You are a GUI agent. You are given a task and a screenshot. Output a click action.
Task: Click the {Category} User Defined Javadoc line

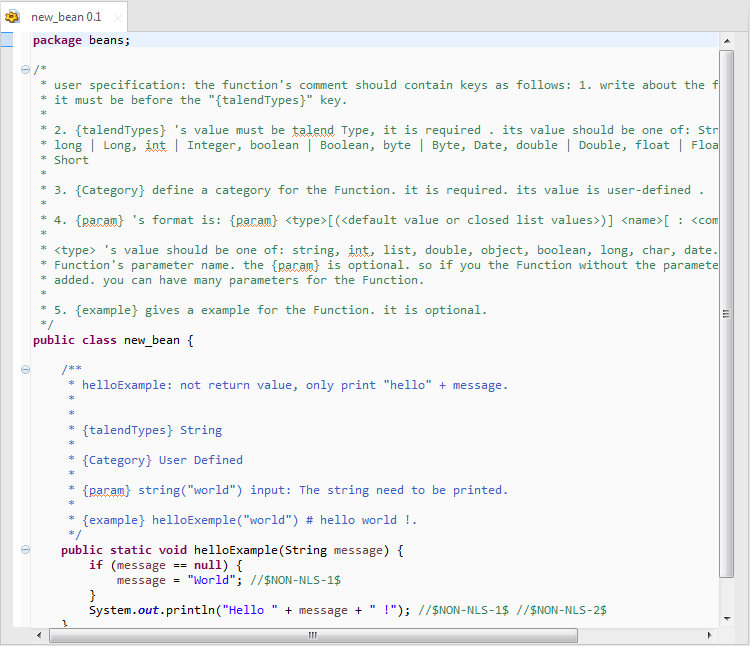(x=163, y=460)
